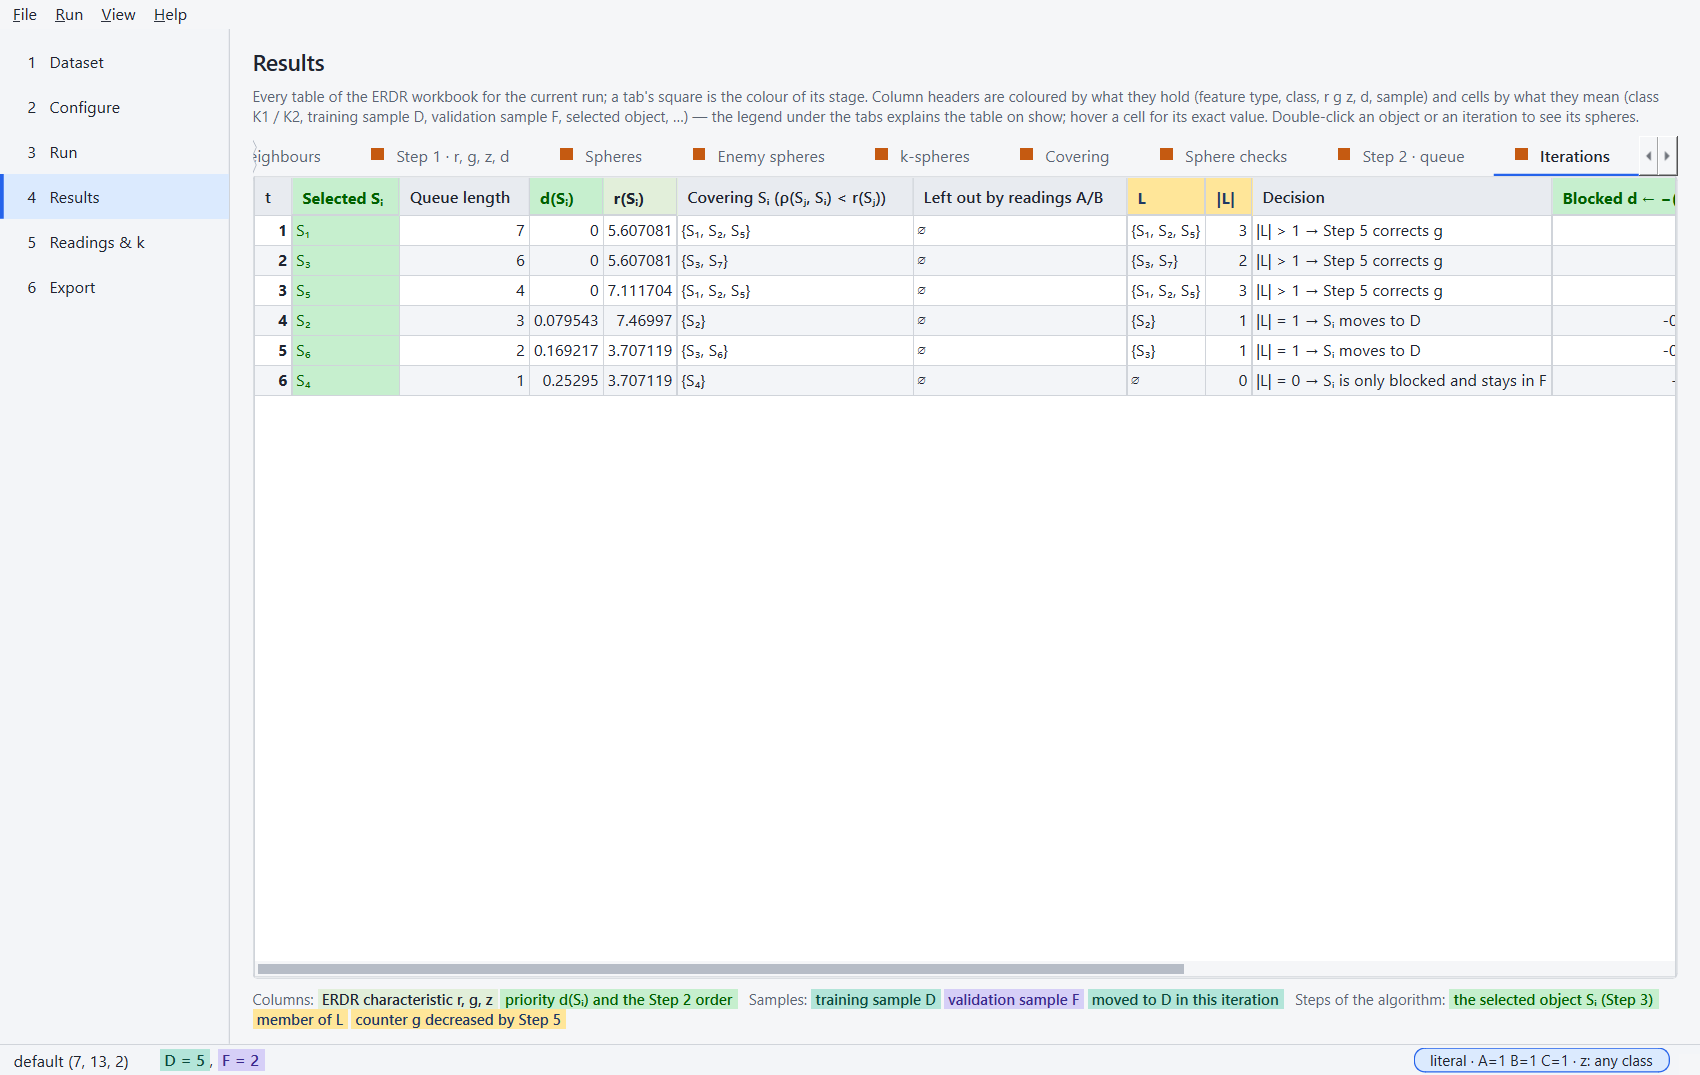This screenshot has height=1075, width=1700.
Task: Go to the Dataset step in sidebar
Action: pyautogui.click(x=115, y=62)
